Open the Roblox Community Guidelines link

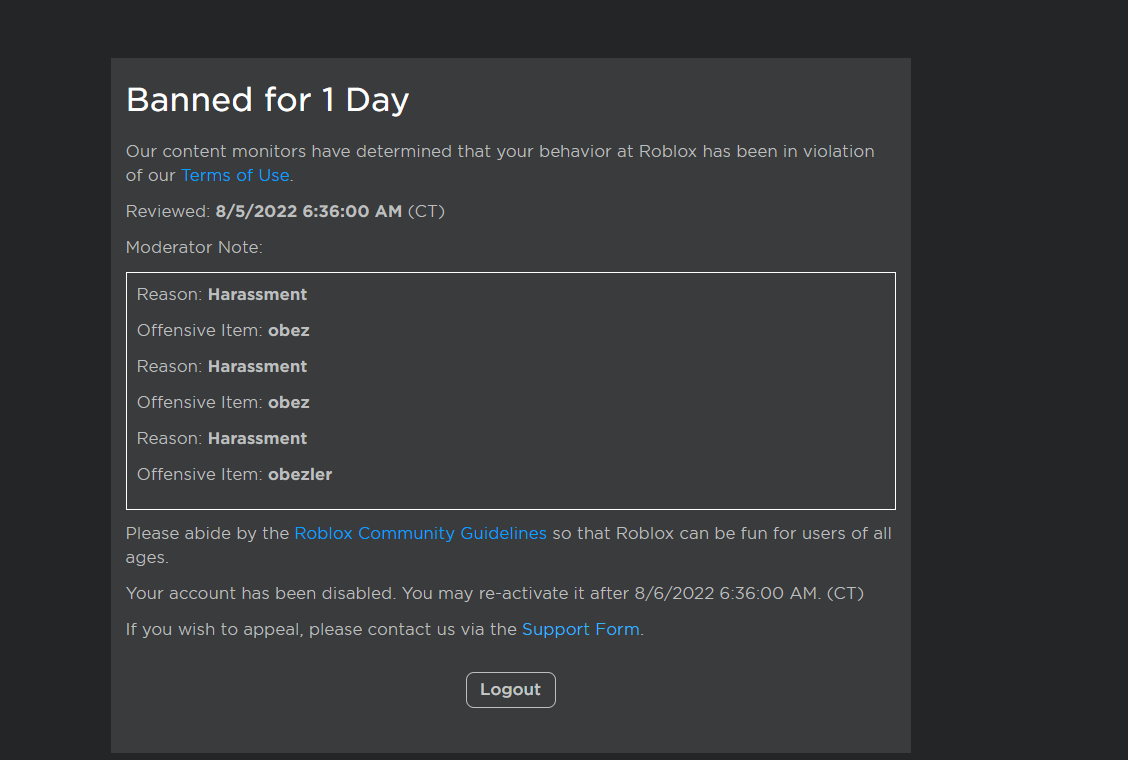point(420,533)
